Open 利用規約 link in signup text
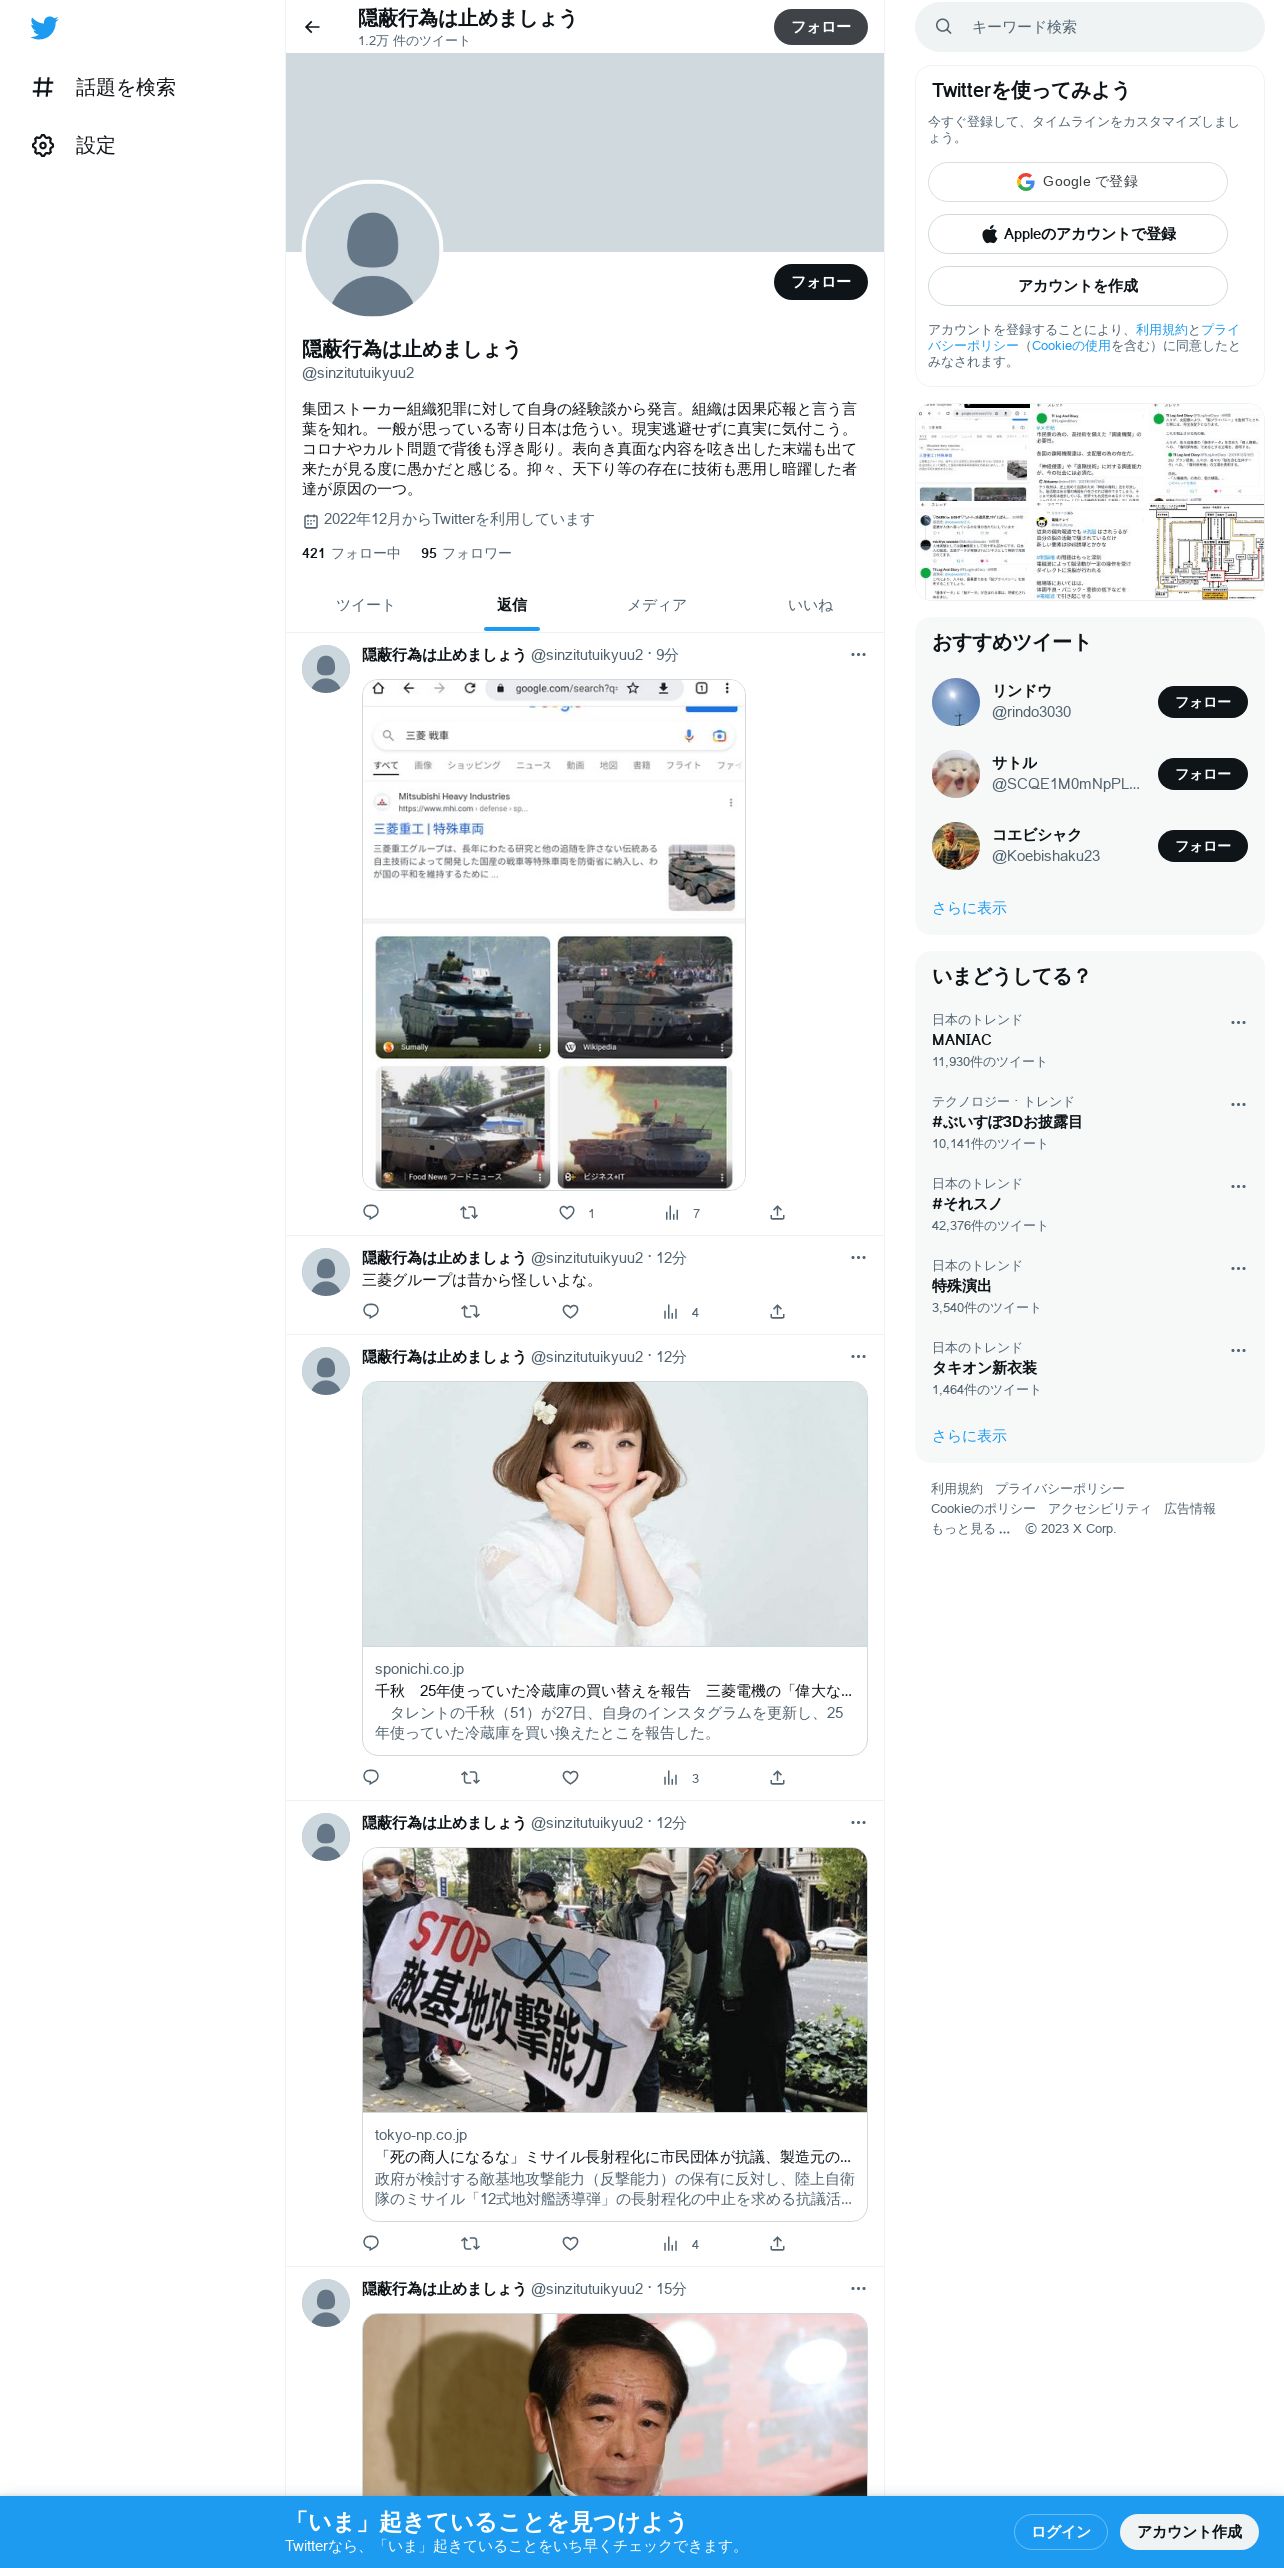1284x2568 pixels. coord(1161,329)
